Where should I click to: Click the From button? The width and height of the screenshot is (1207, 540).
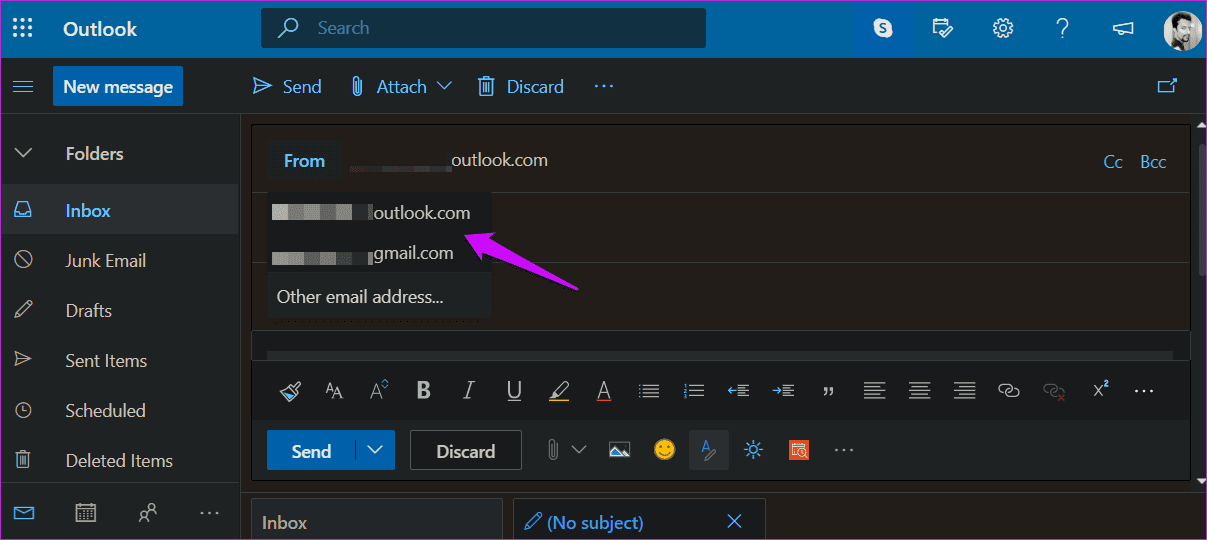[x=304, y=161]
